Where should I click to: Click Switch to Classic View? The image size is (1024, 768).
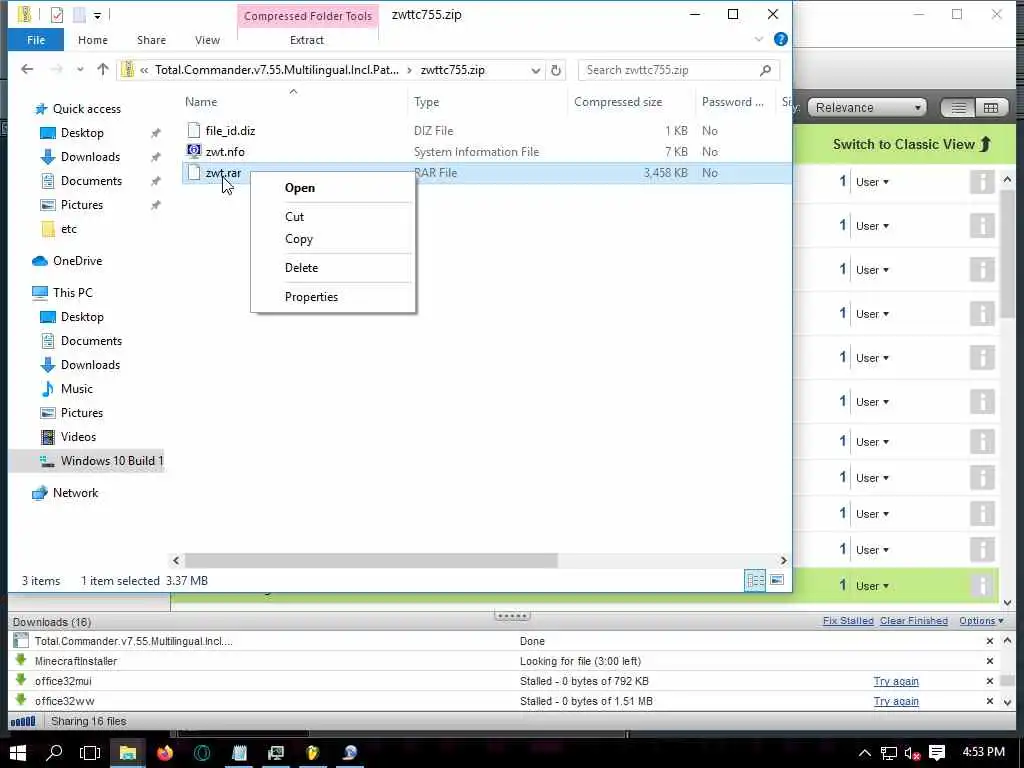click(912, 144)
